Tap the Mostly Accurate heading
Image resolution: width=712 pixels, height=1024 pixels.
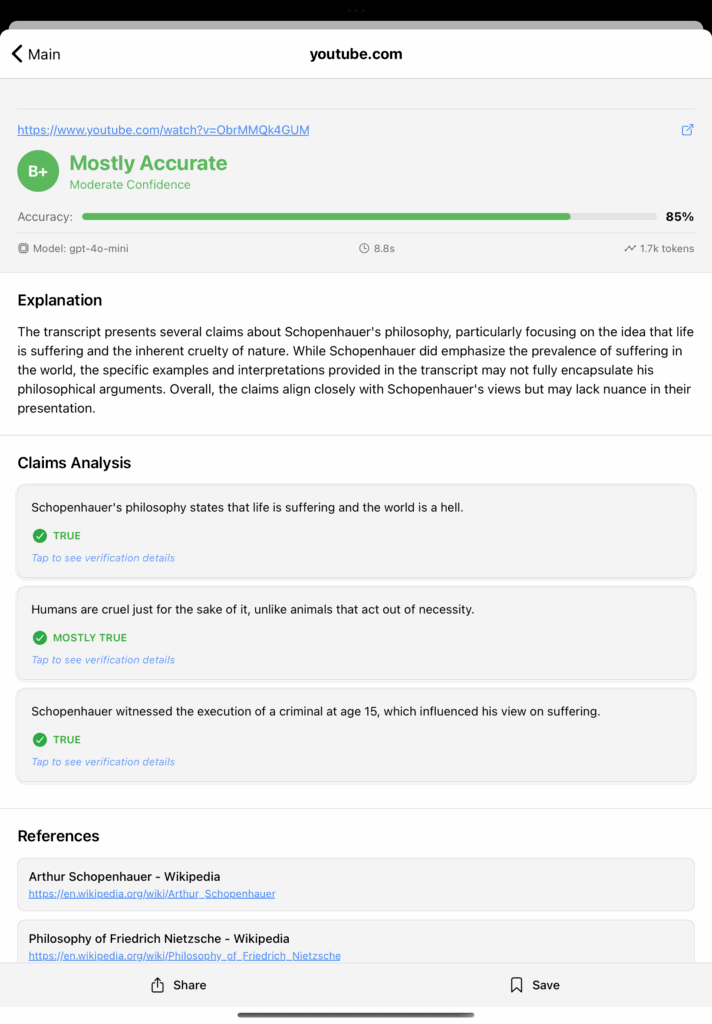[x=148, y=163]
